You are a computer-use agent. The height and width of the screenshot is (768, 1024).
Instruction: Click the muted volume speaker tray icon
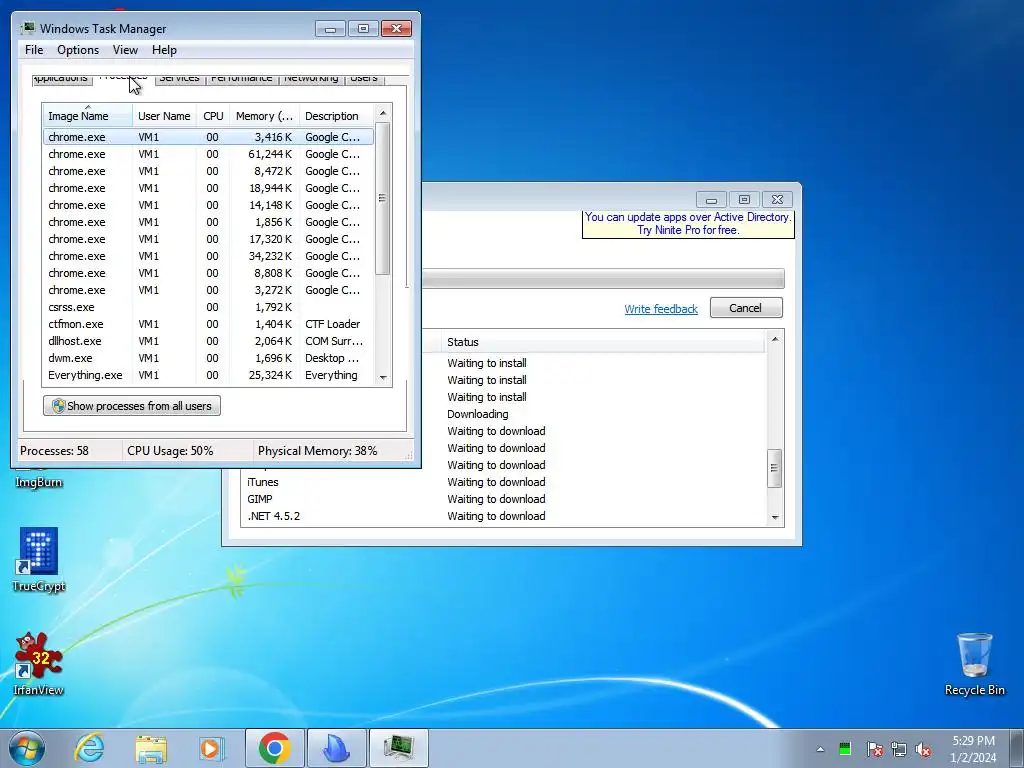(923, 749)
